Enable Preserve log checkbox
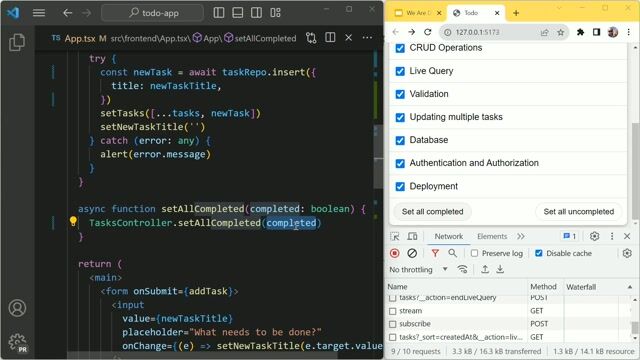This screenshot has width=640, height=360. click(474, 253)
